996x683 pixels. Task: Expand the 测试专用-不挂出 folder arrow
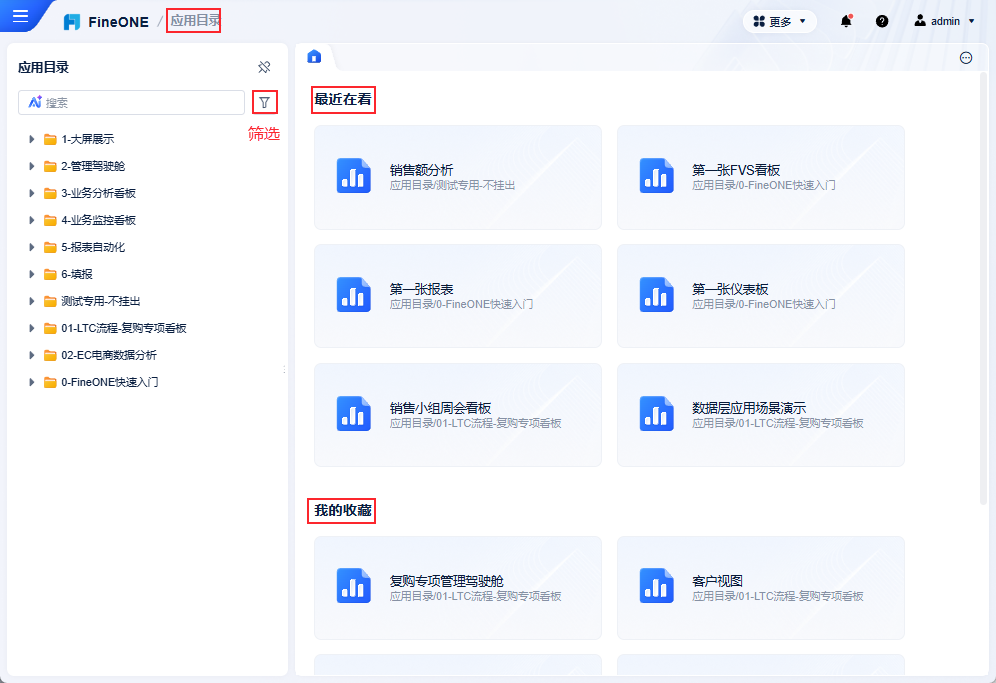point(31,301)
